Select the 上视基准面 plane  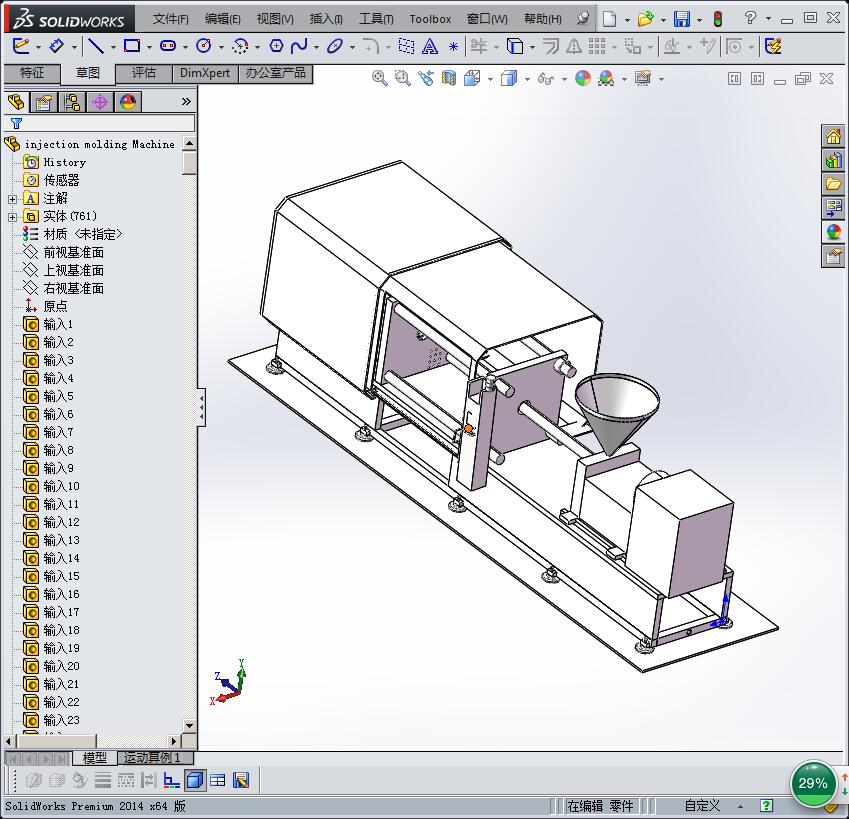click(73, 270)
